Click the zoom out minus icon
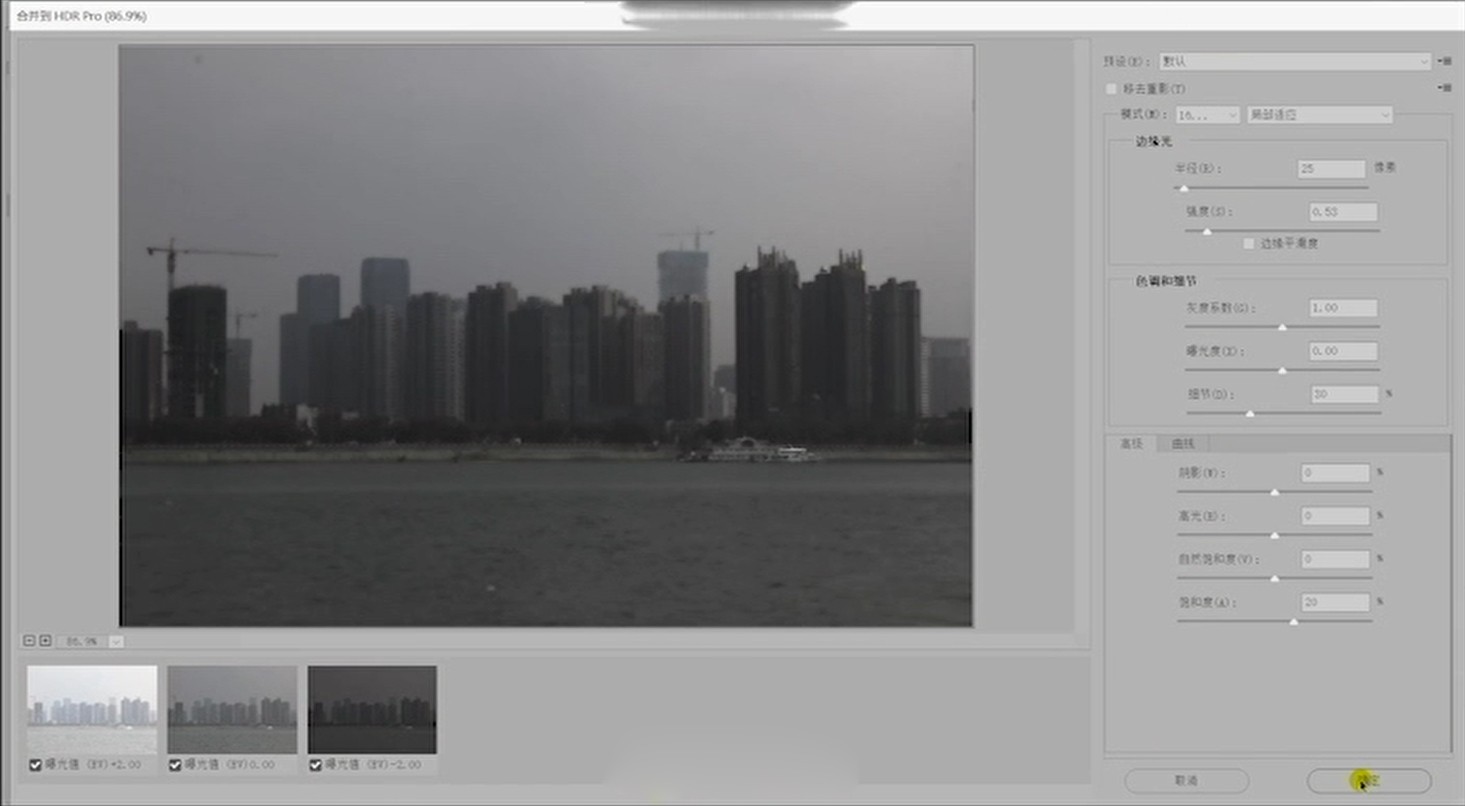 (30, 640)
